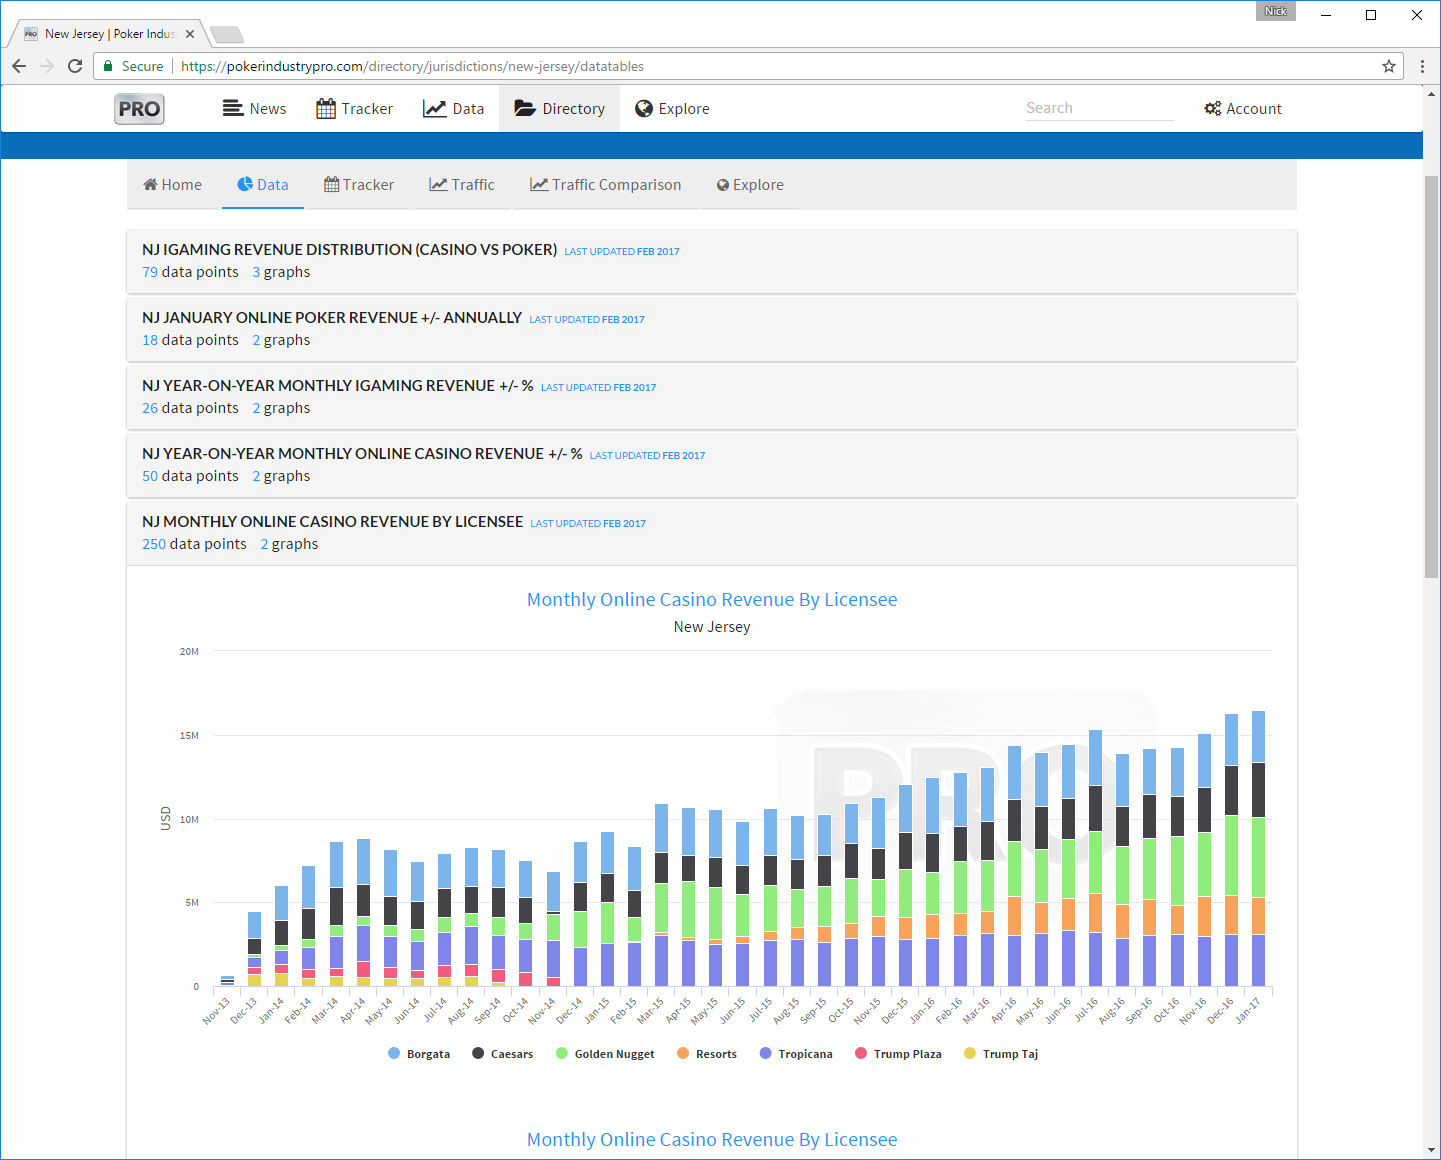Toggle the Golden Nugget legend series
Viewport: 1441px width, 1160px height.
click(605, 1054)
